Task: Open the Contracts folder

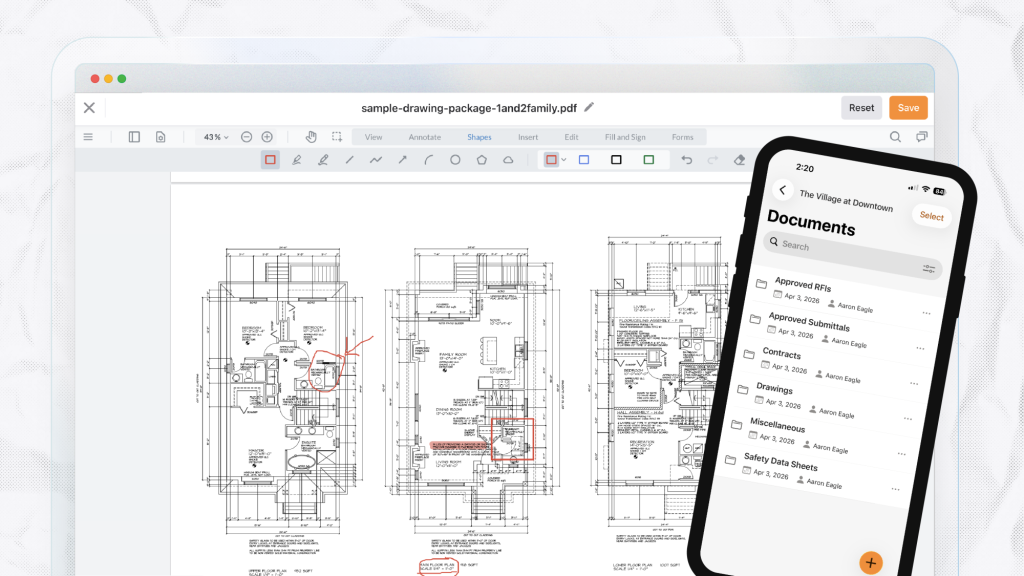Action: [833, 366]
